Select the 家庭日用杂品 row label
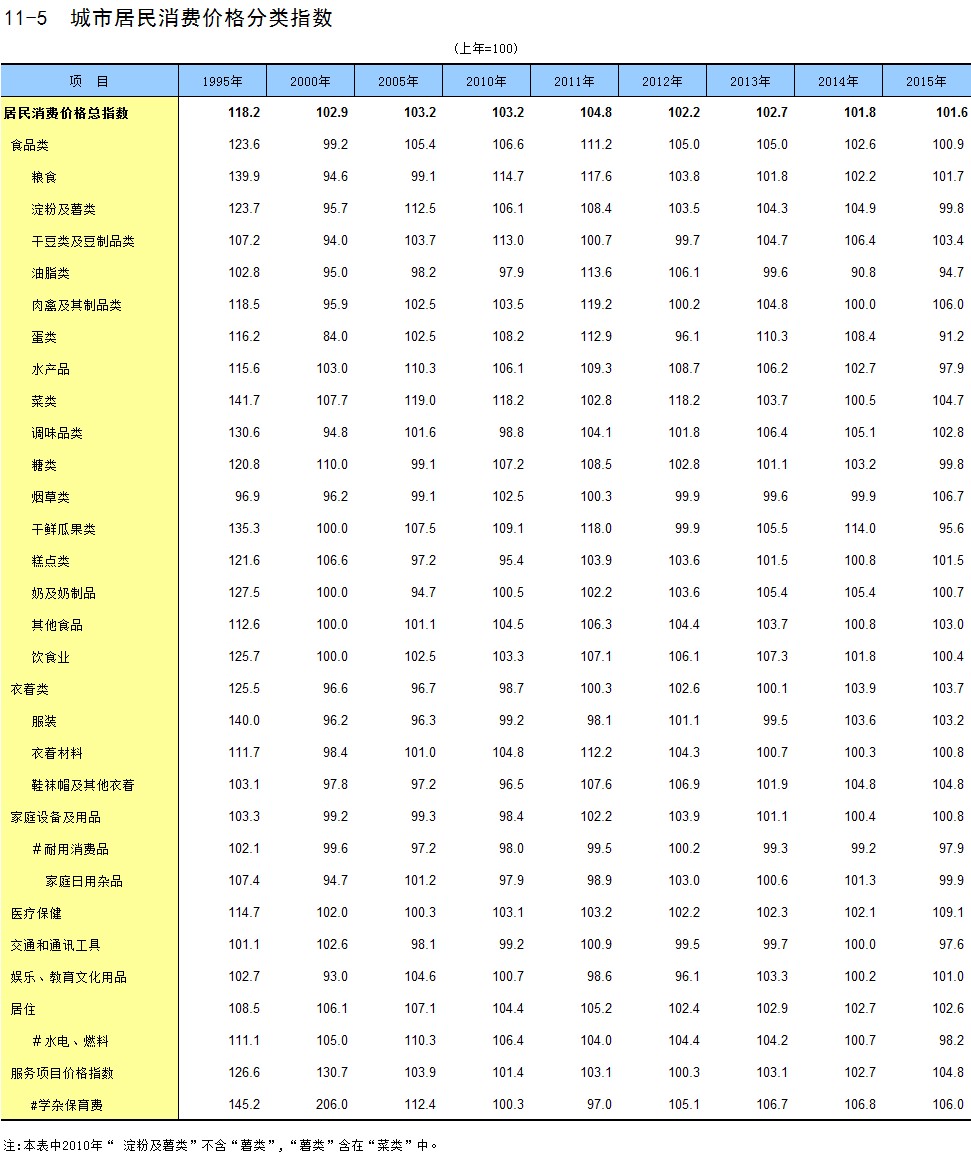The height and width of the screenshot is (1153, 971). [84, 881]
